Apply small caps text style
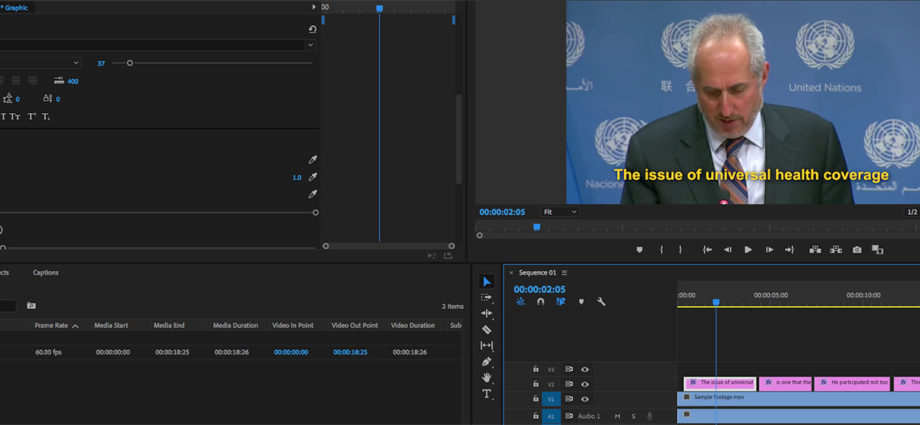This screenshot has height=425, width=920. [x=15, y=117]
